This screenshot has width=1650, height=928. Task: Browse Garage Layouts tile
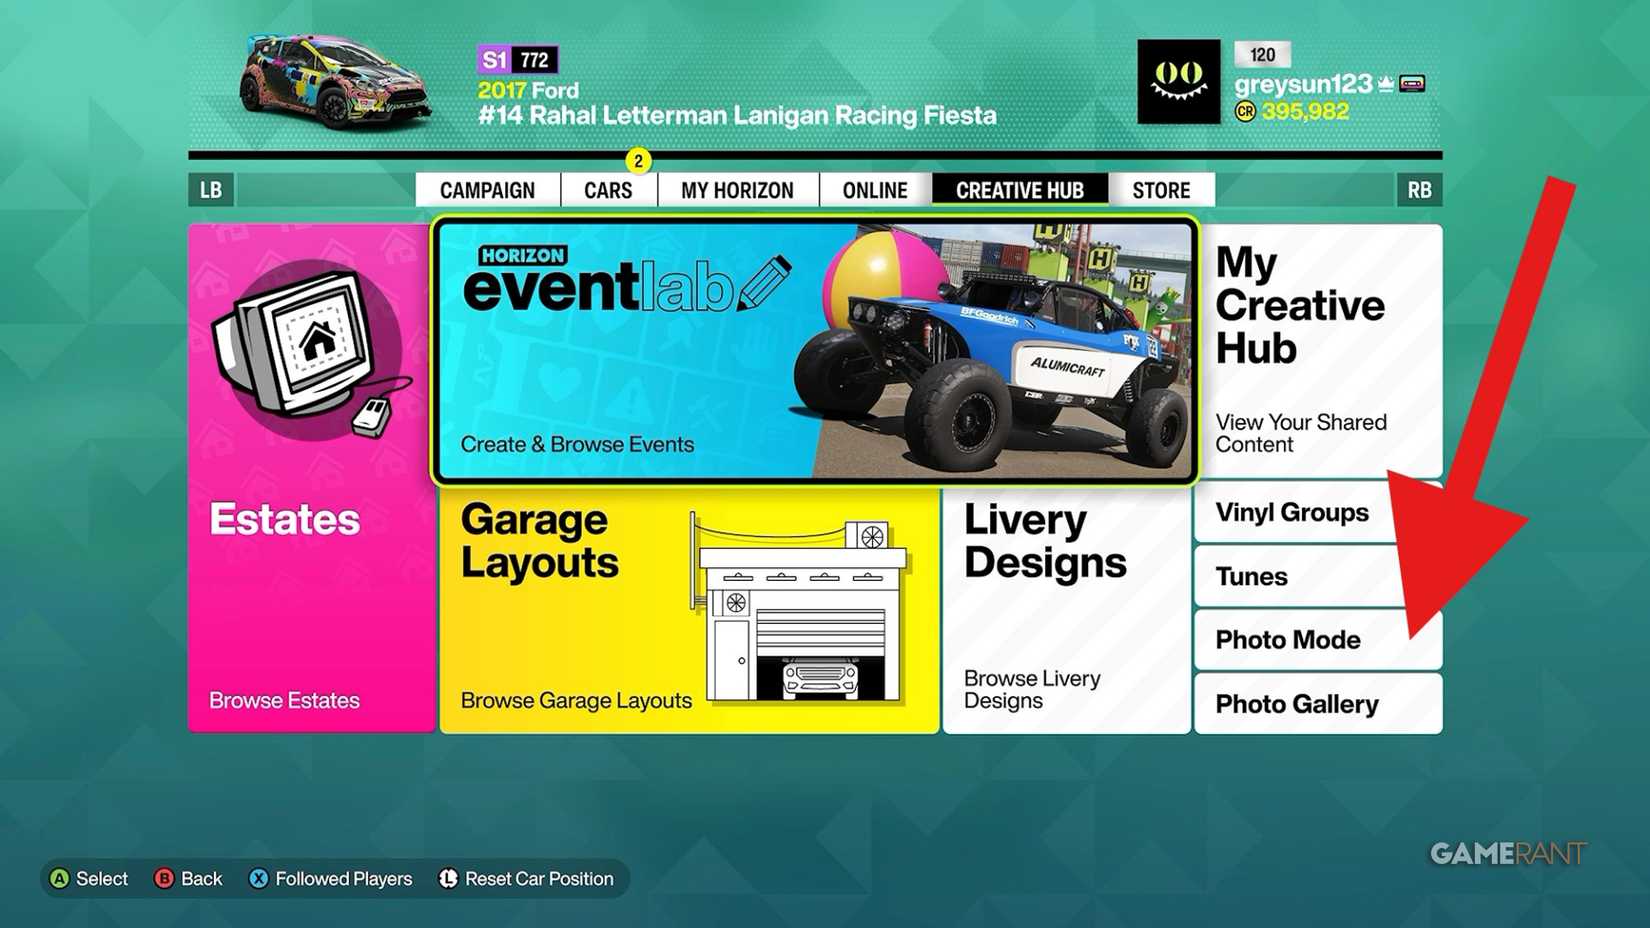690,611
